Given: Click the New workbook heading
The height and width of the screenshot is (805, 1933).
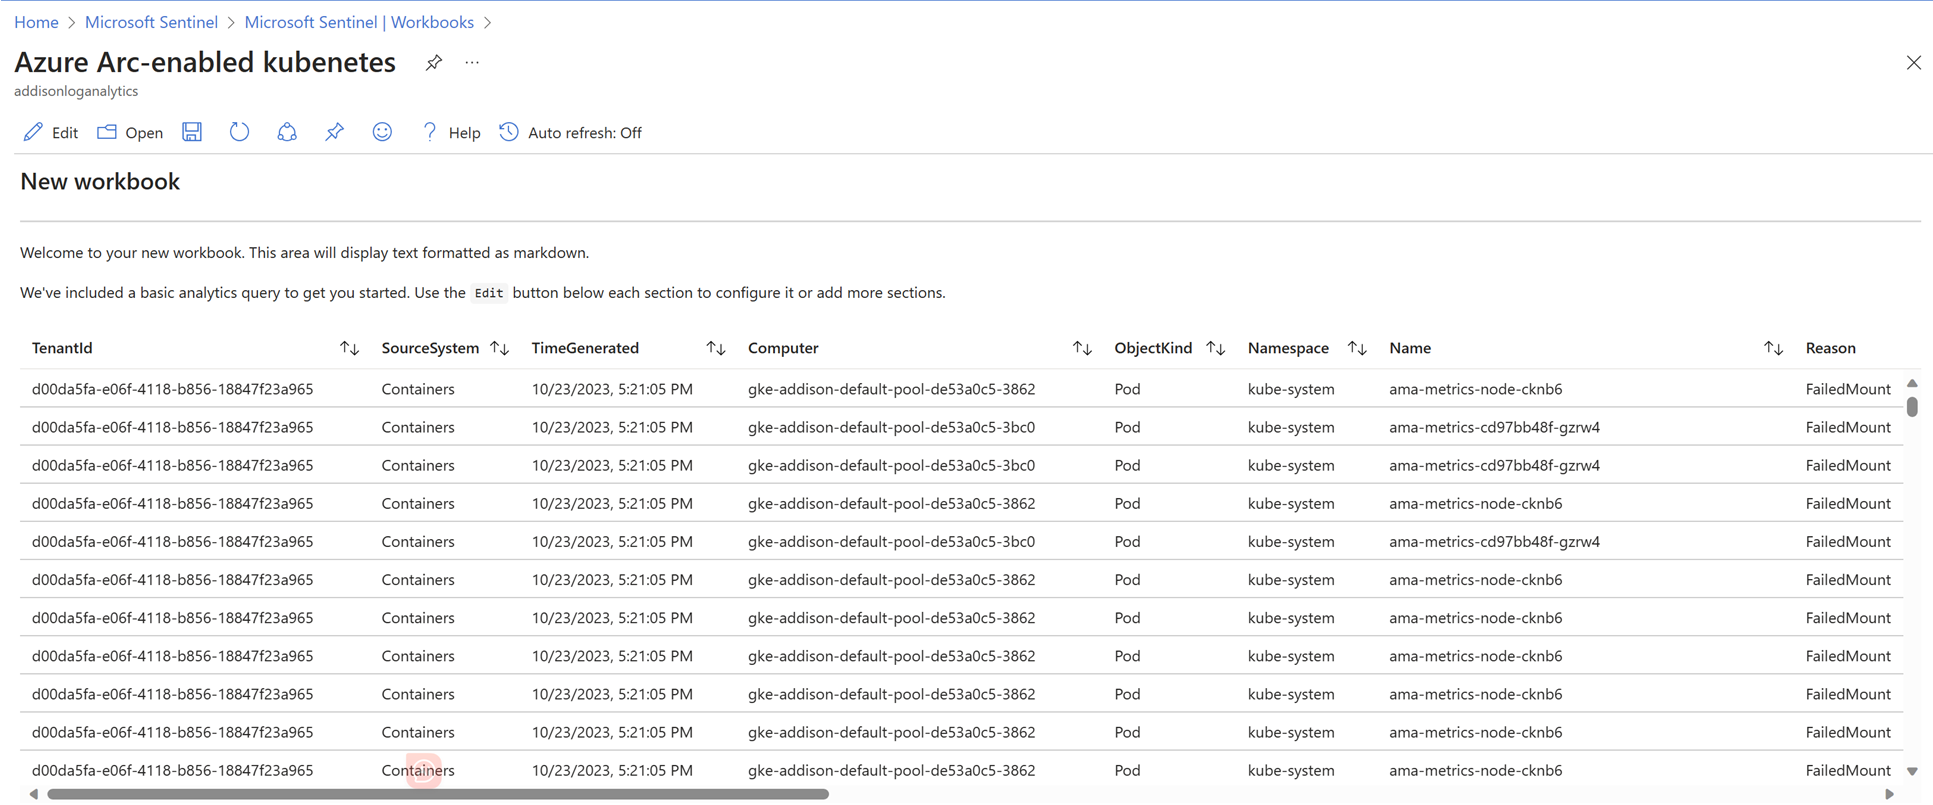Looking at the screenshot, I should point(100,181).
